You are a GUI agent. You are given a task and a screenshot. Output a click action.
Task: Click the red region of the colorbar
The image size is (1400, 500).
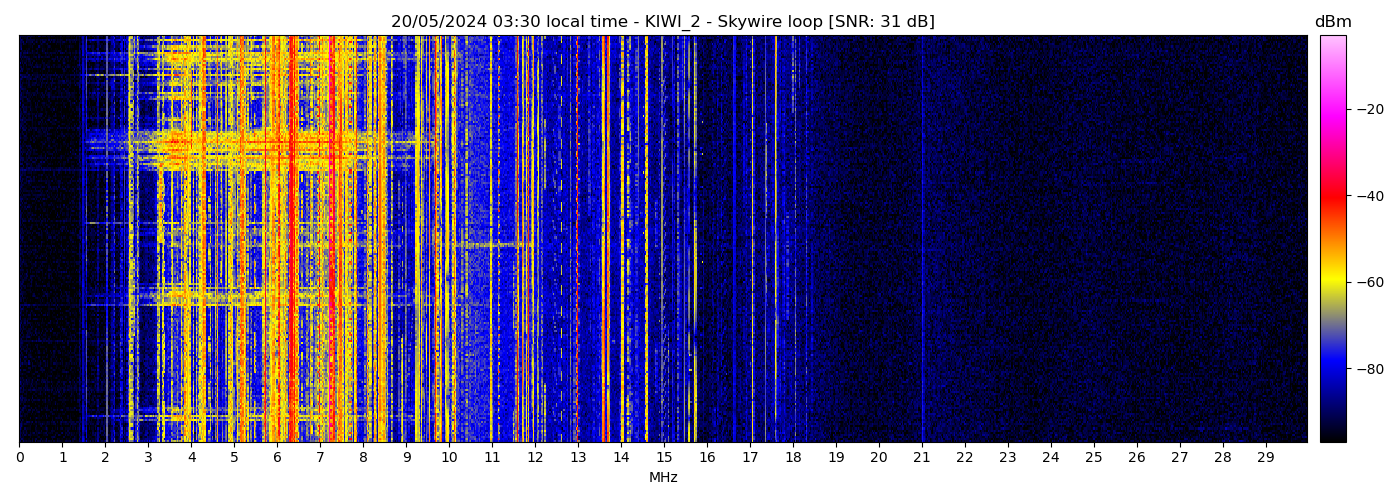(x=1332, y=196)
